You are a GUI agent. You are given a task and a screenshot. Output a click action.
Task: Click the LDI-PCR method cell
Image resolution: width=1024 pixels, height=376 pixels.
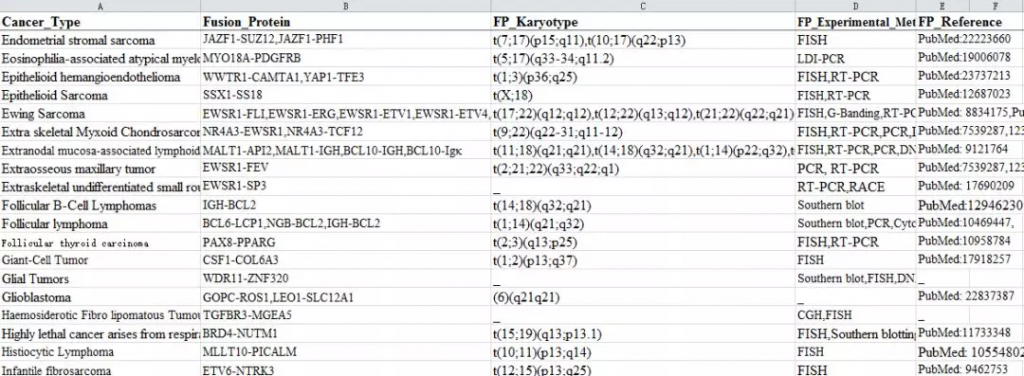point(856,58)
